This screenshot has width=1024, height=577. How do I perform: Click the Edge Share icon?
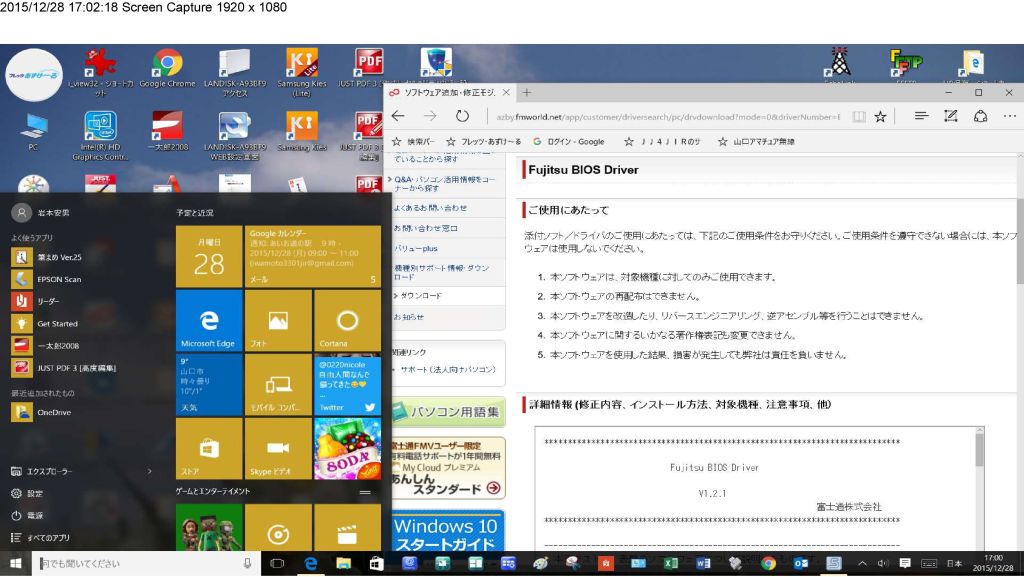980,116
